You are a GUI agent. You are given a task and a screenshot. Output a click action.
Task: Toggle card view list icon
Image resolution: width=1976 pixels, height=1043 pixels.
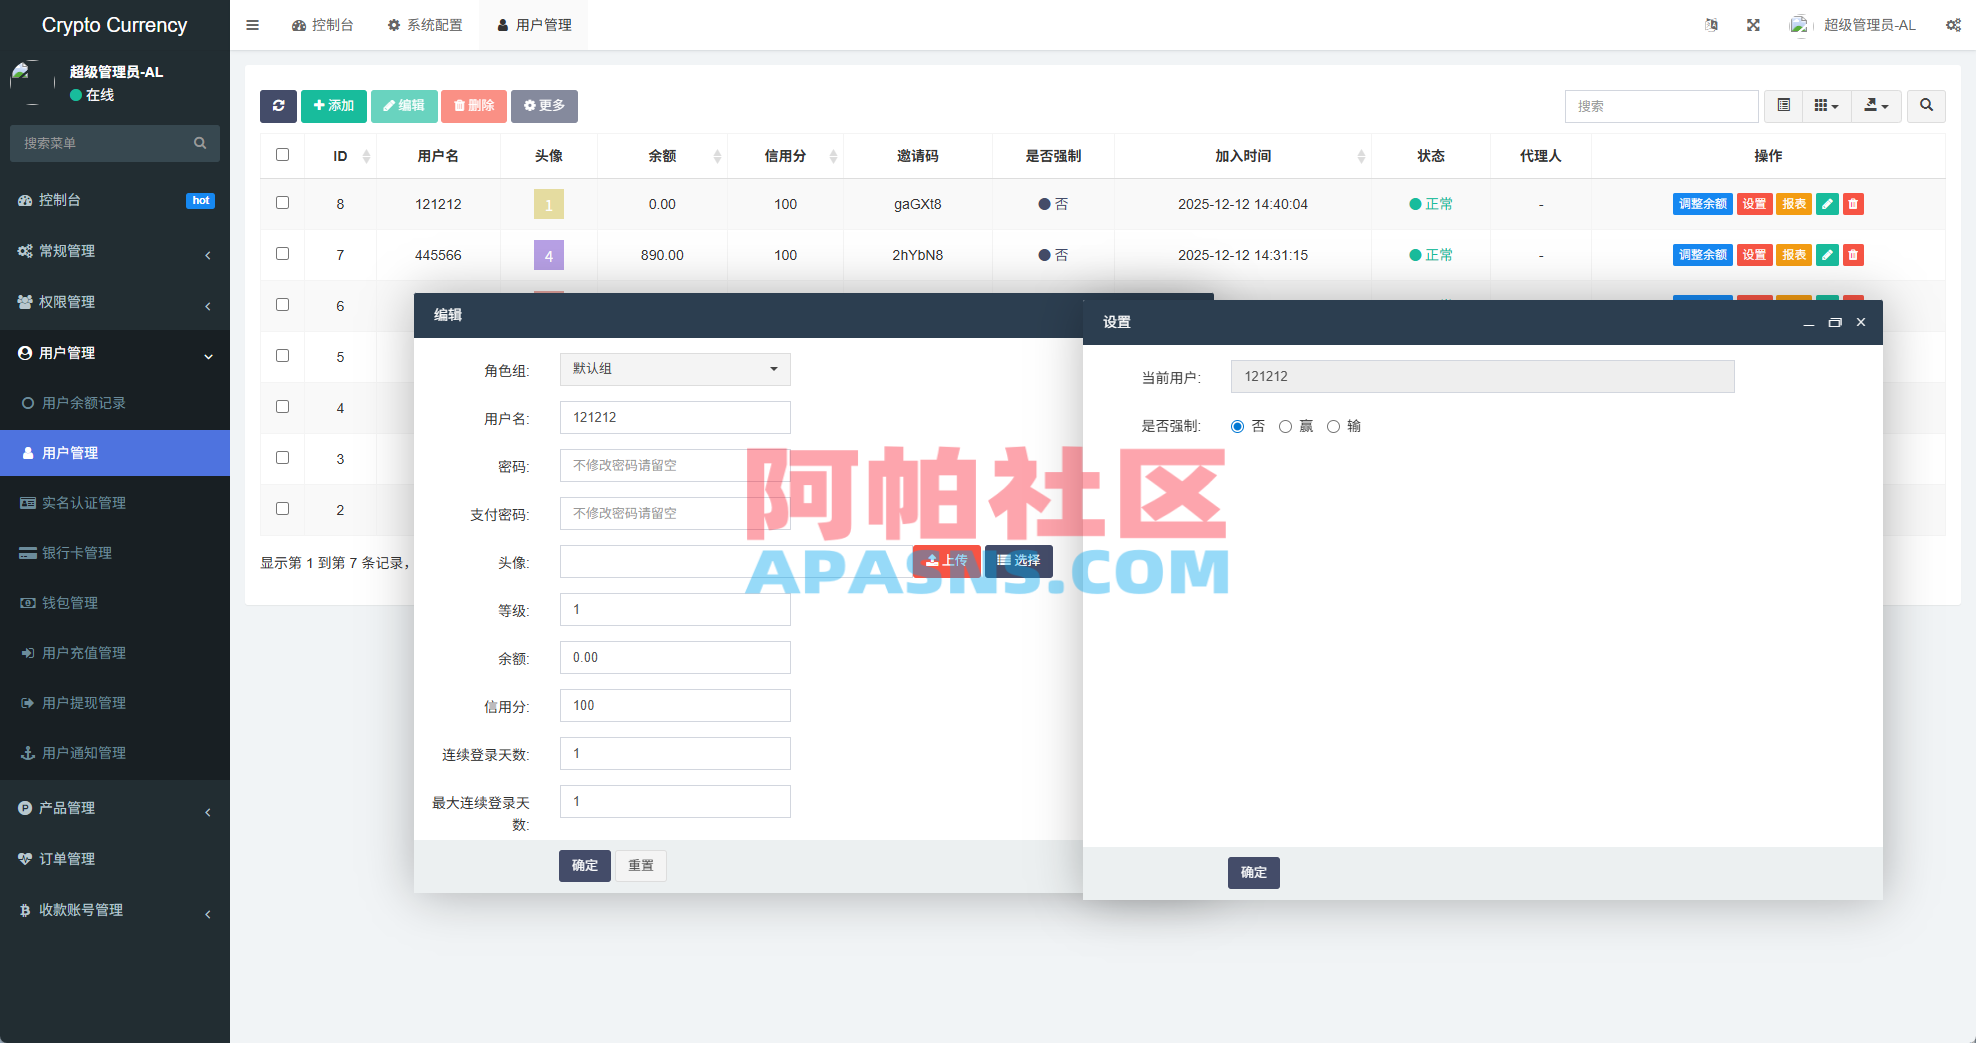(1783, 106)
